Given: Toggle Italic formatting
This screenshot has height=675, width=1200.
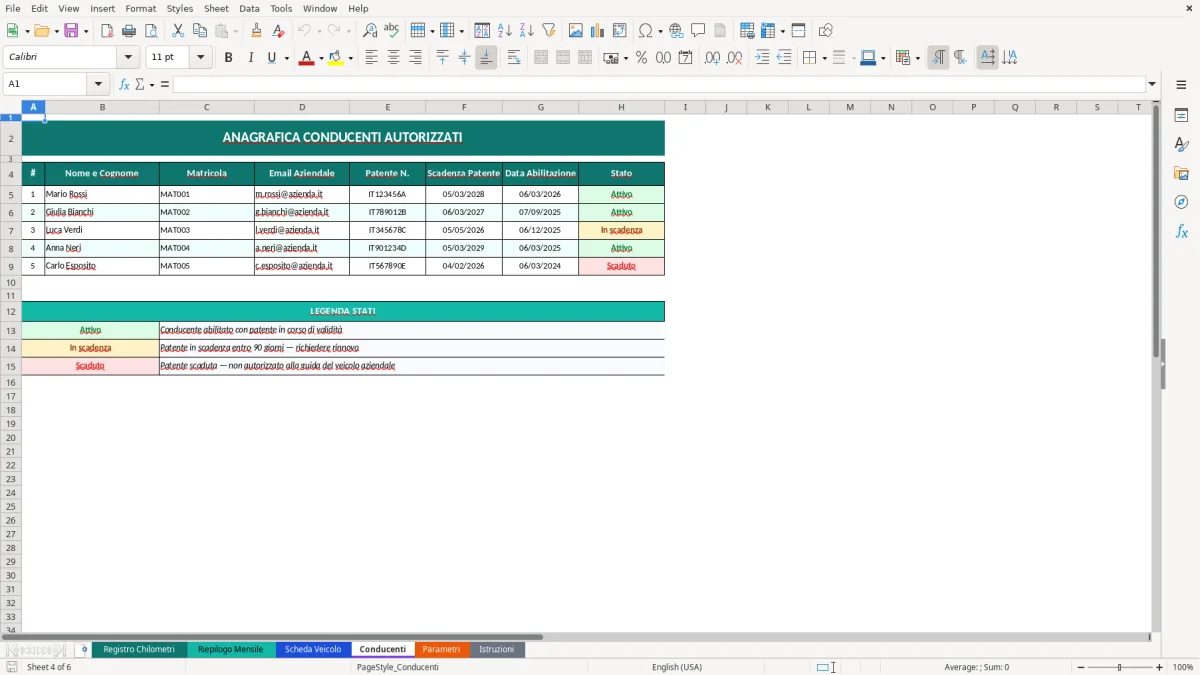Looking at the screenshot, I should click(x=250, y=58).
